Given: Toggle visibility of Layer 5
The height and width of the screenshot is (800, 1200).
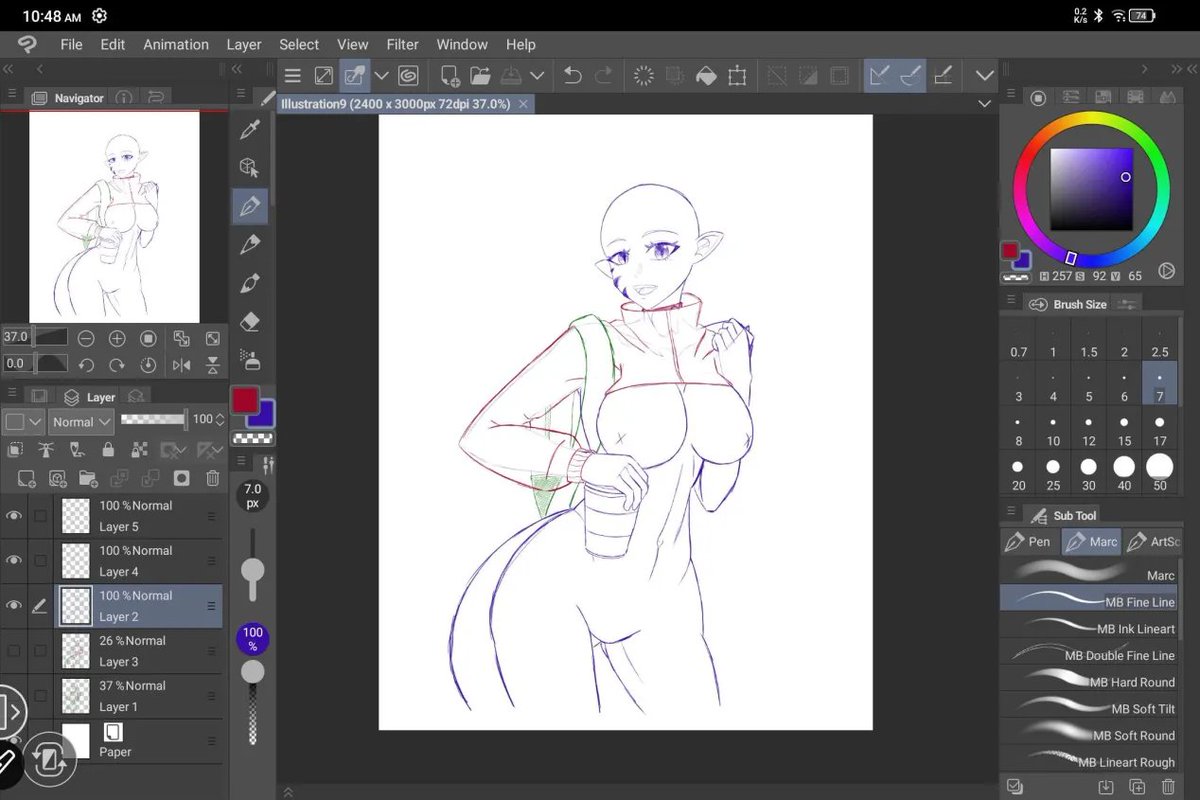Looking at the screenshot, I should point(13,515).
